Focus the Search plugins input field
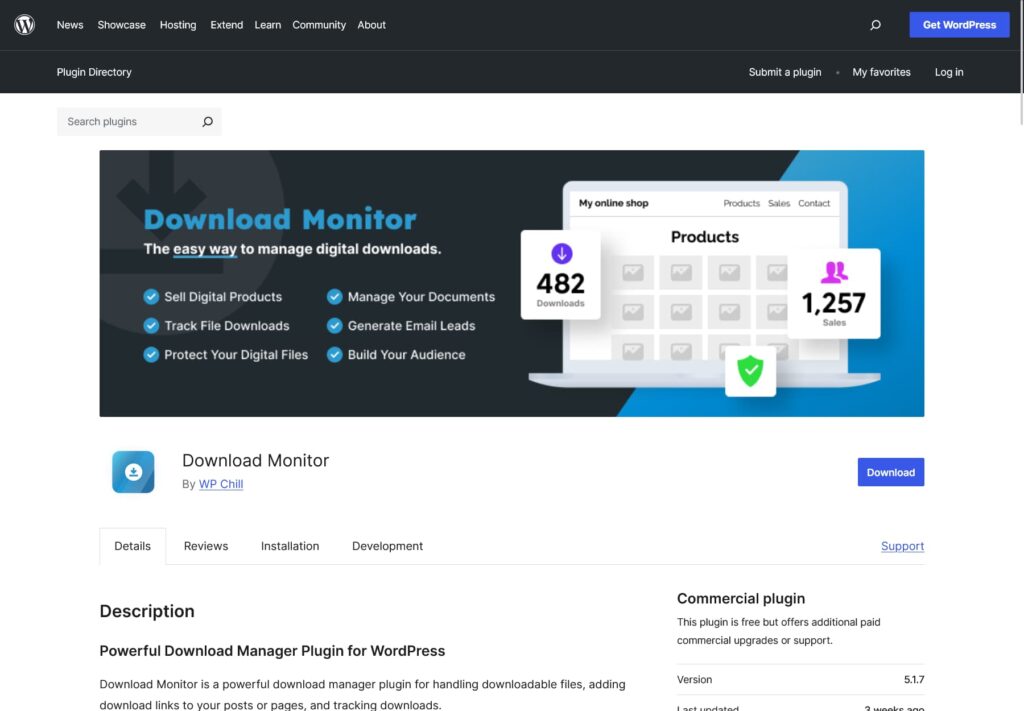The width and height of the screenshot is (1024, 711). tap(125, 122)
